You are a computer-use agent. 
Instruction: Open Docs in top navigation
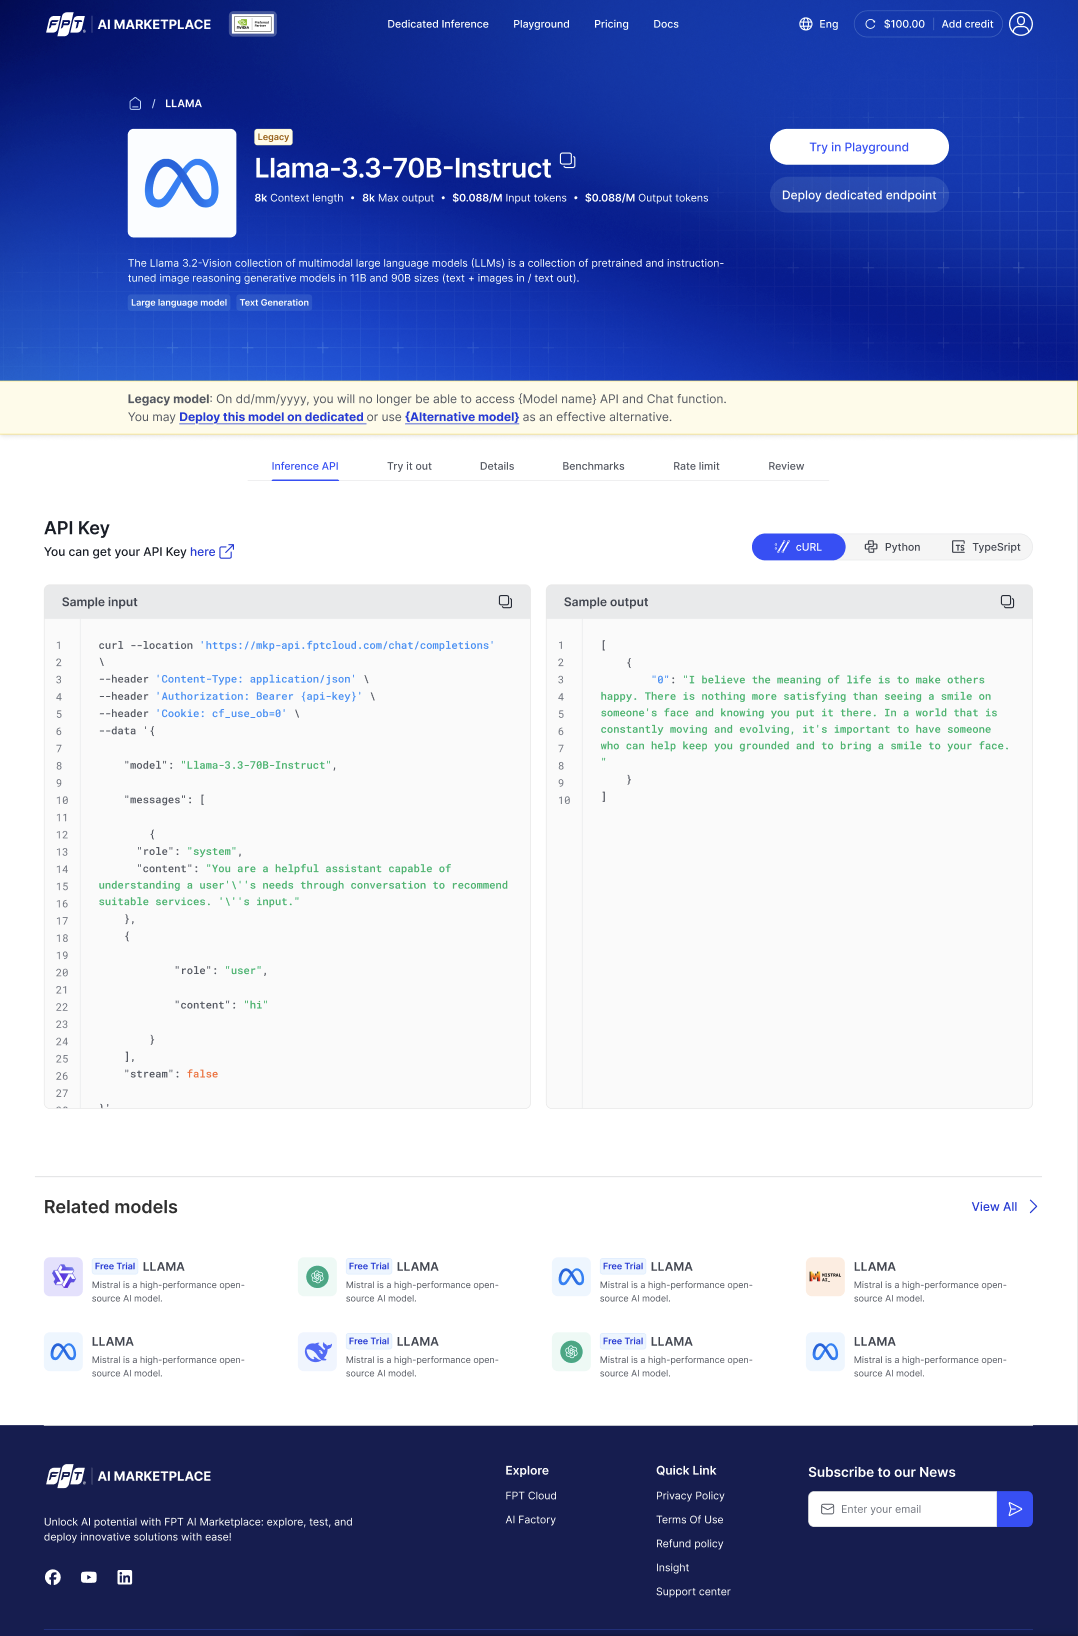click(x=666, y=24)
